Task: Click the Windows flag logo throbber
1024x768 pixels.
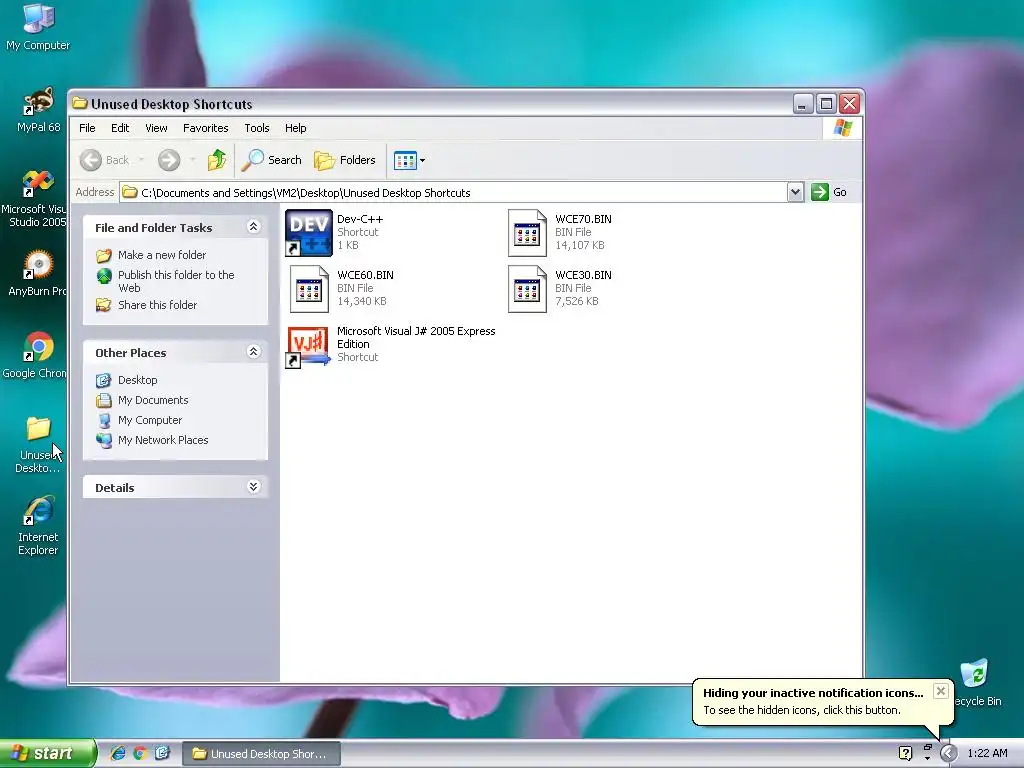Action: tap(842, 128)
